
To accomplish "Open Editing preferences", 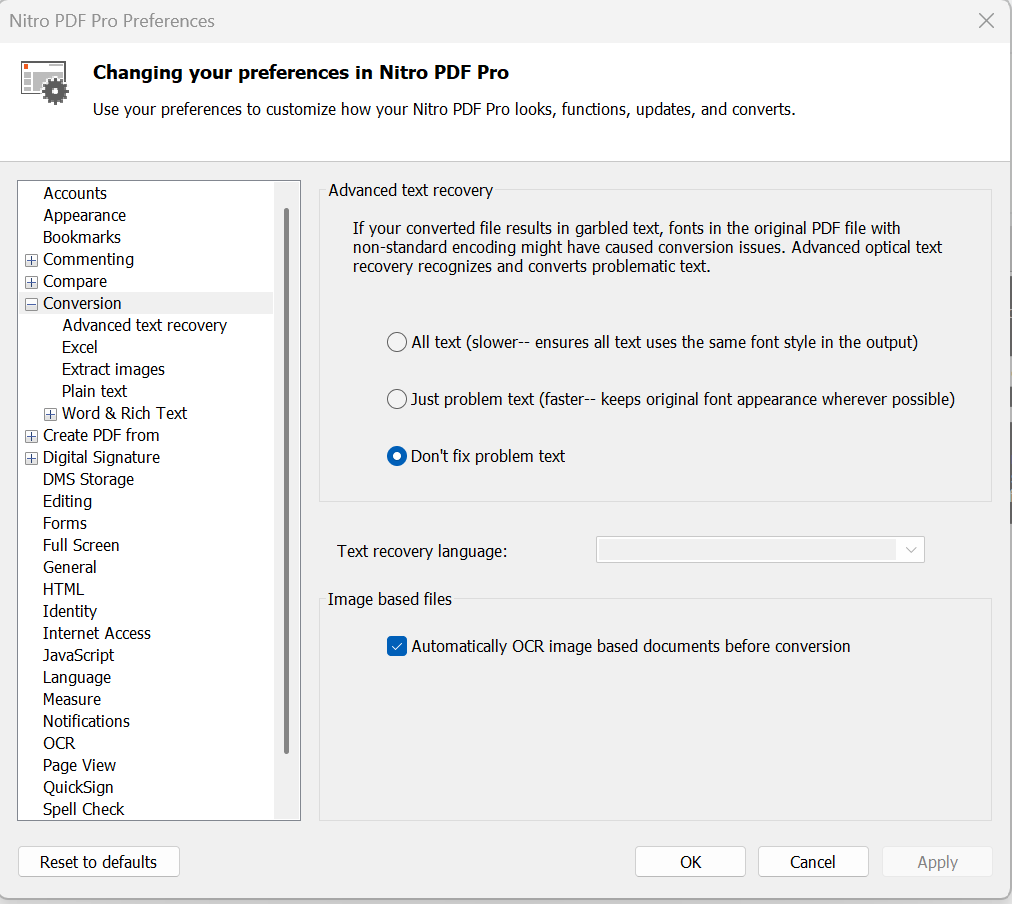I will [67, 501].
